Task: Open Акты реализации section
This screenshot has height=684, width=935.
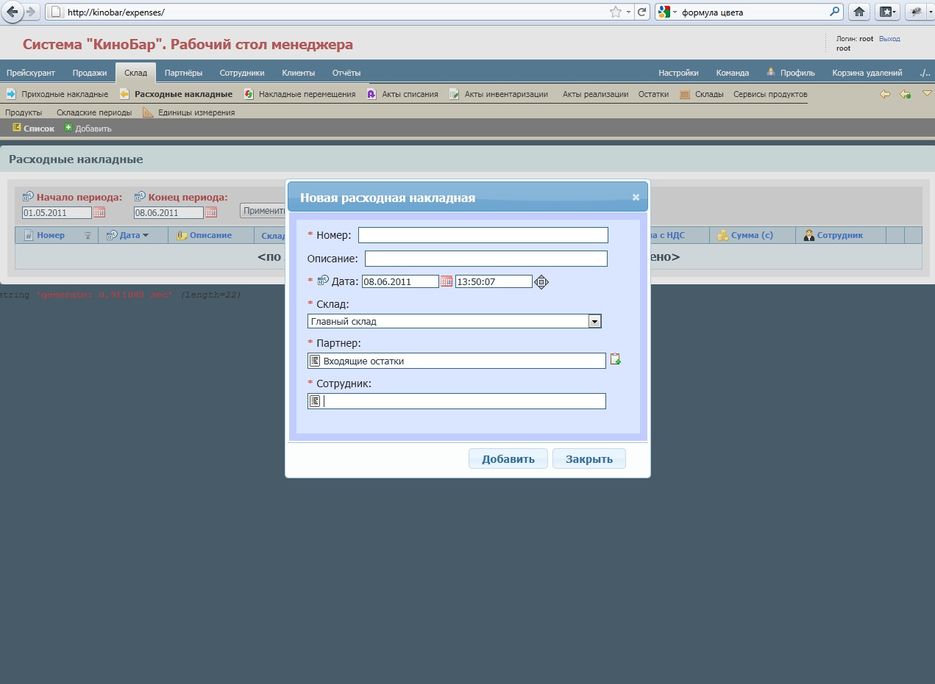Action: coord(595,94)
